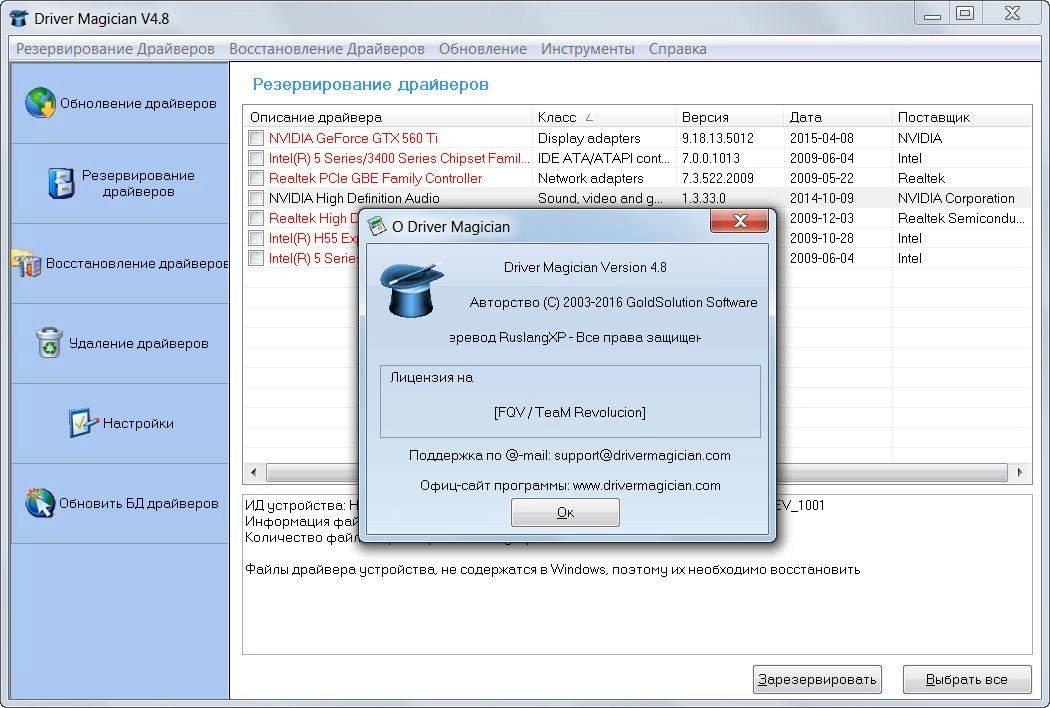The width and height of the screenshot is (1050, 708).
Task: Click the Зарезервировать button
Action: coord(817,679)
